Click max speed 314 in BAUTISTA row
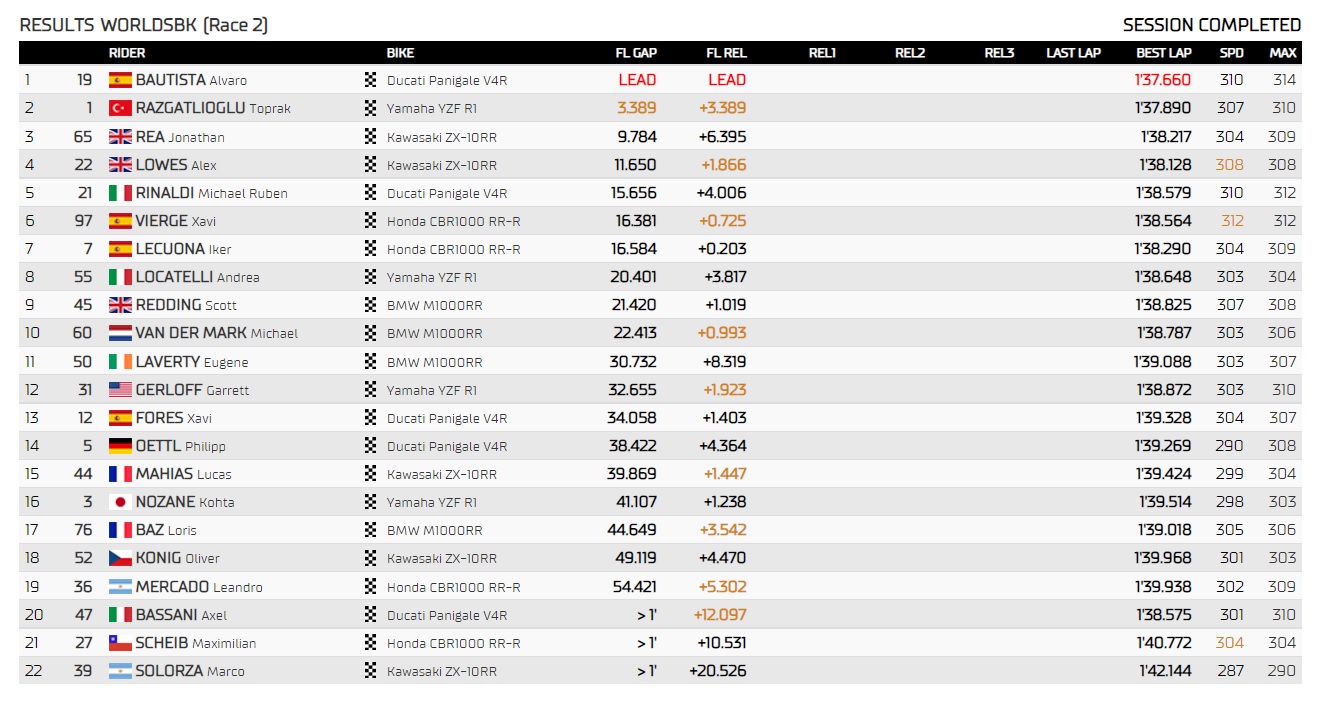This screenshot has height=705, width=1329. (1284, 80)
